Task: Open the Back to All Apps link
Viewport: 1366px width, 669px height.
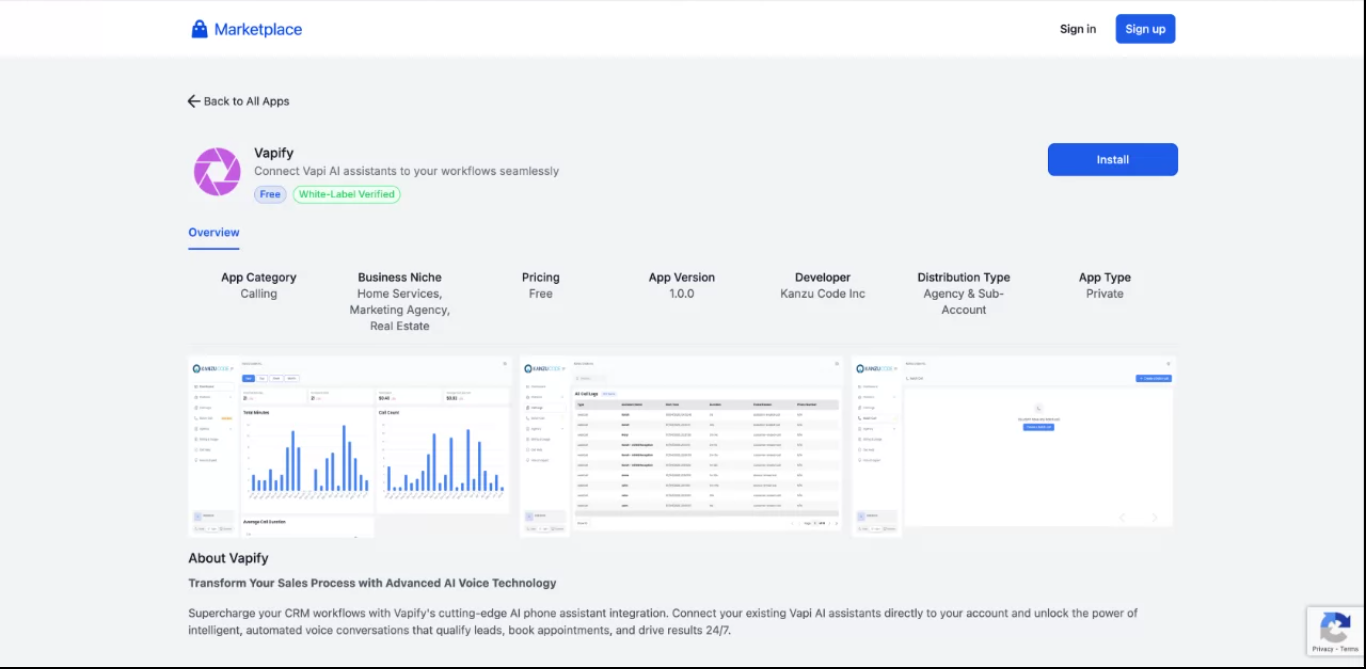Action: (245, 101)
